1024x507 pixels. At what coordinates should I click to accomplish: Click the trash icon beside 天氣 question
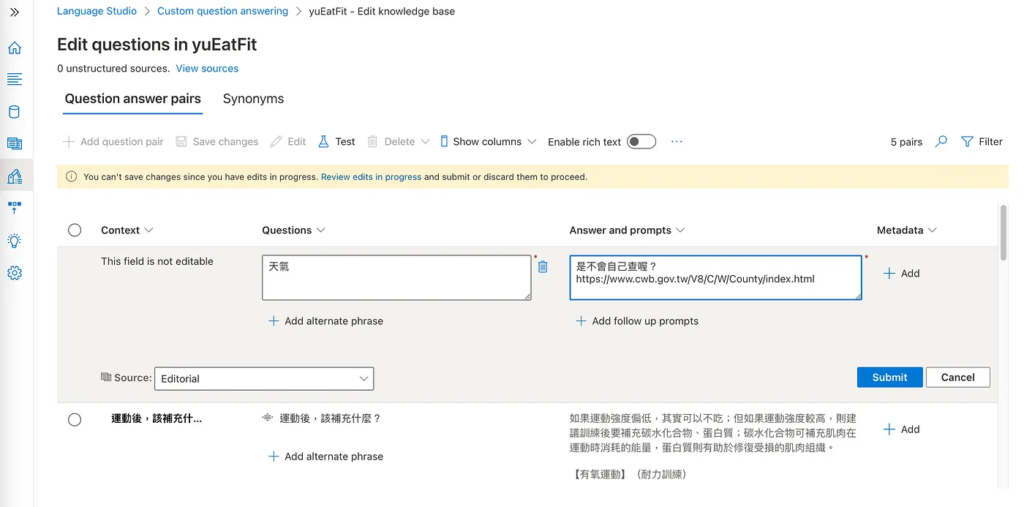point(543,267)
